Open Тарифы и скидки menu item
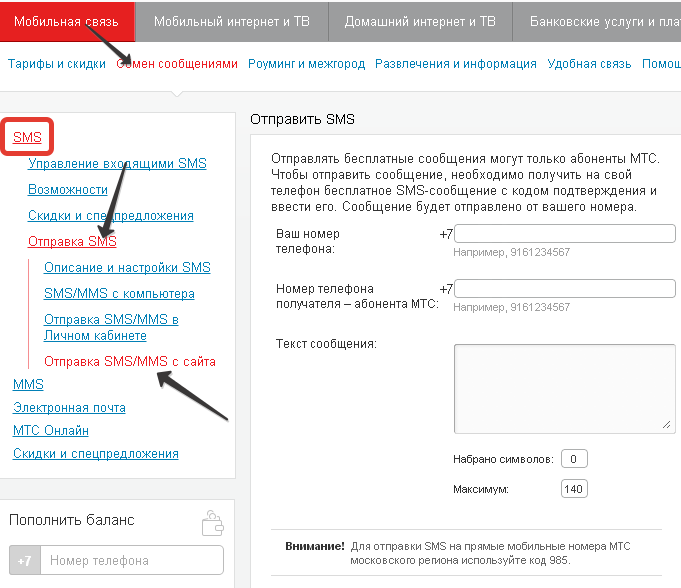 tap(57, 64)
